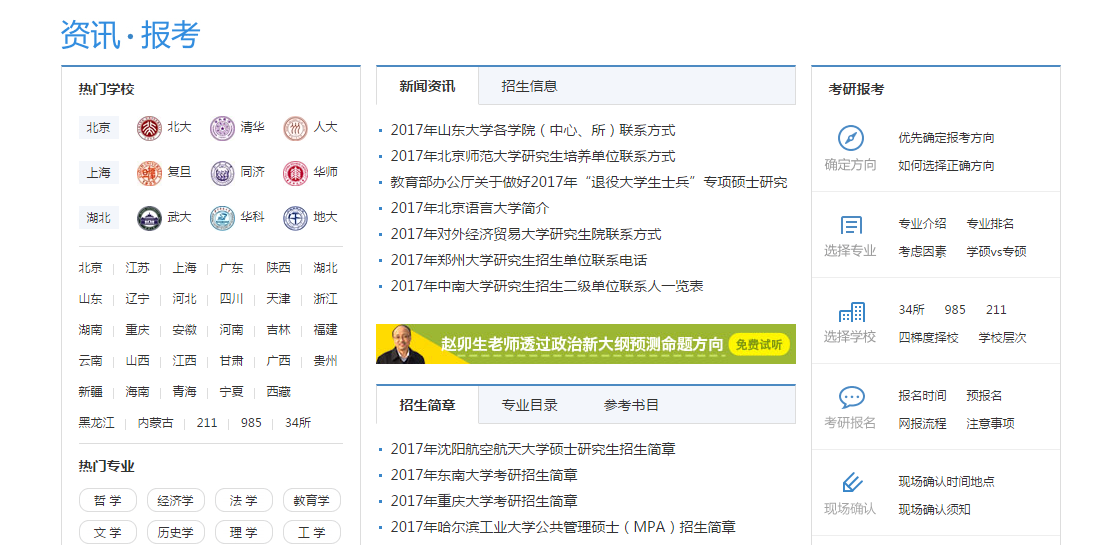This screenshot has width=1093, height=545.
Task: Select the 上海 region tag beside 复旦
Action: (x=99, y=173)
